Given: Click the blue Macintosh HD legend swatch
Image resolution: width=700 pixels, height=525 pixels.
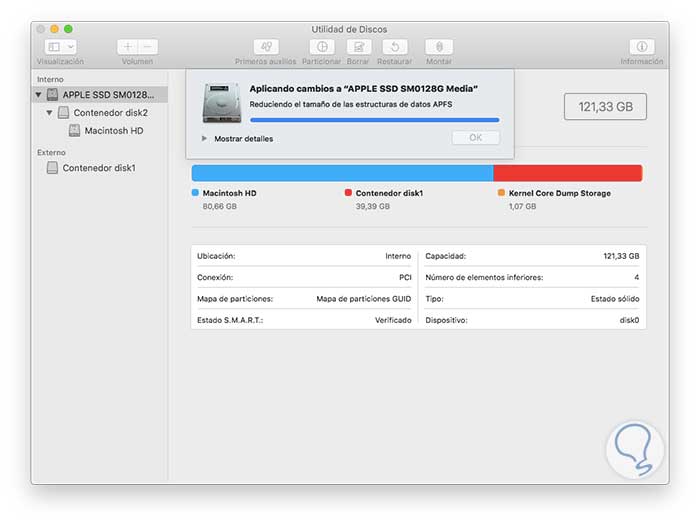Looking at the screenshot, I should (x=195, y=193).
